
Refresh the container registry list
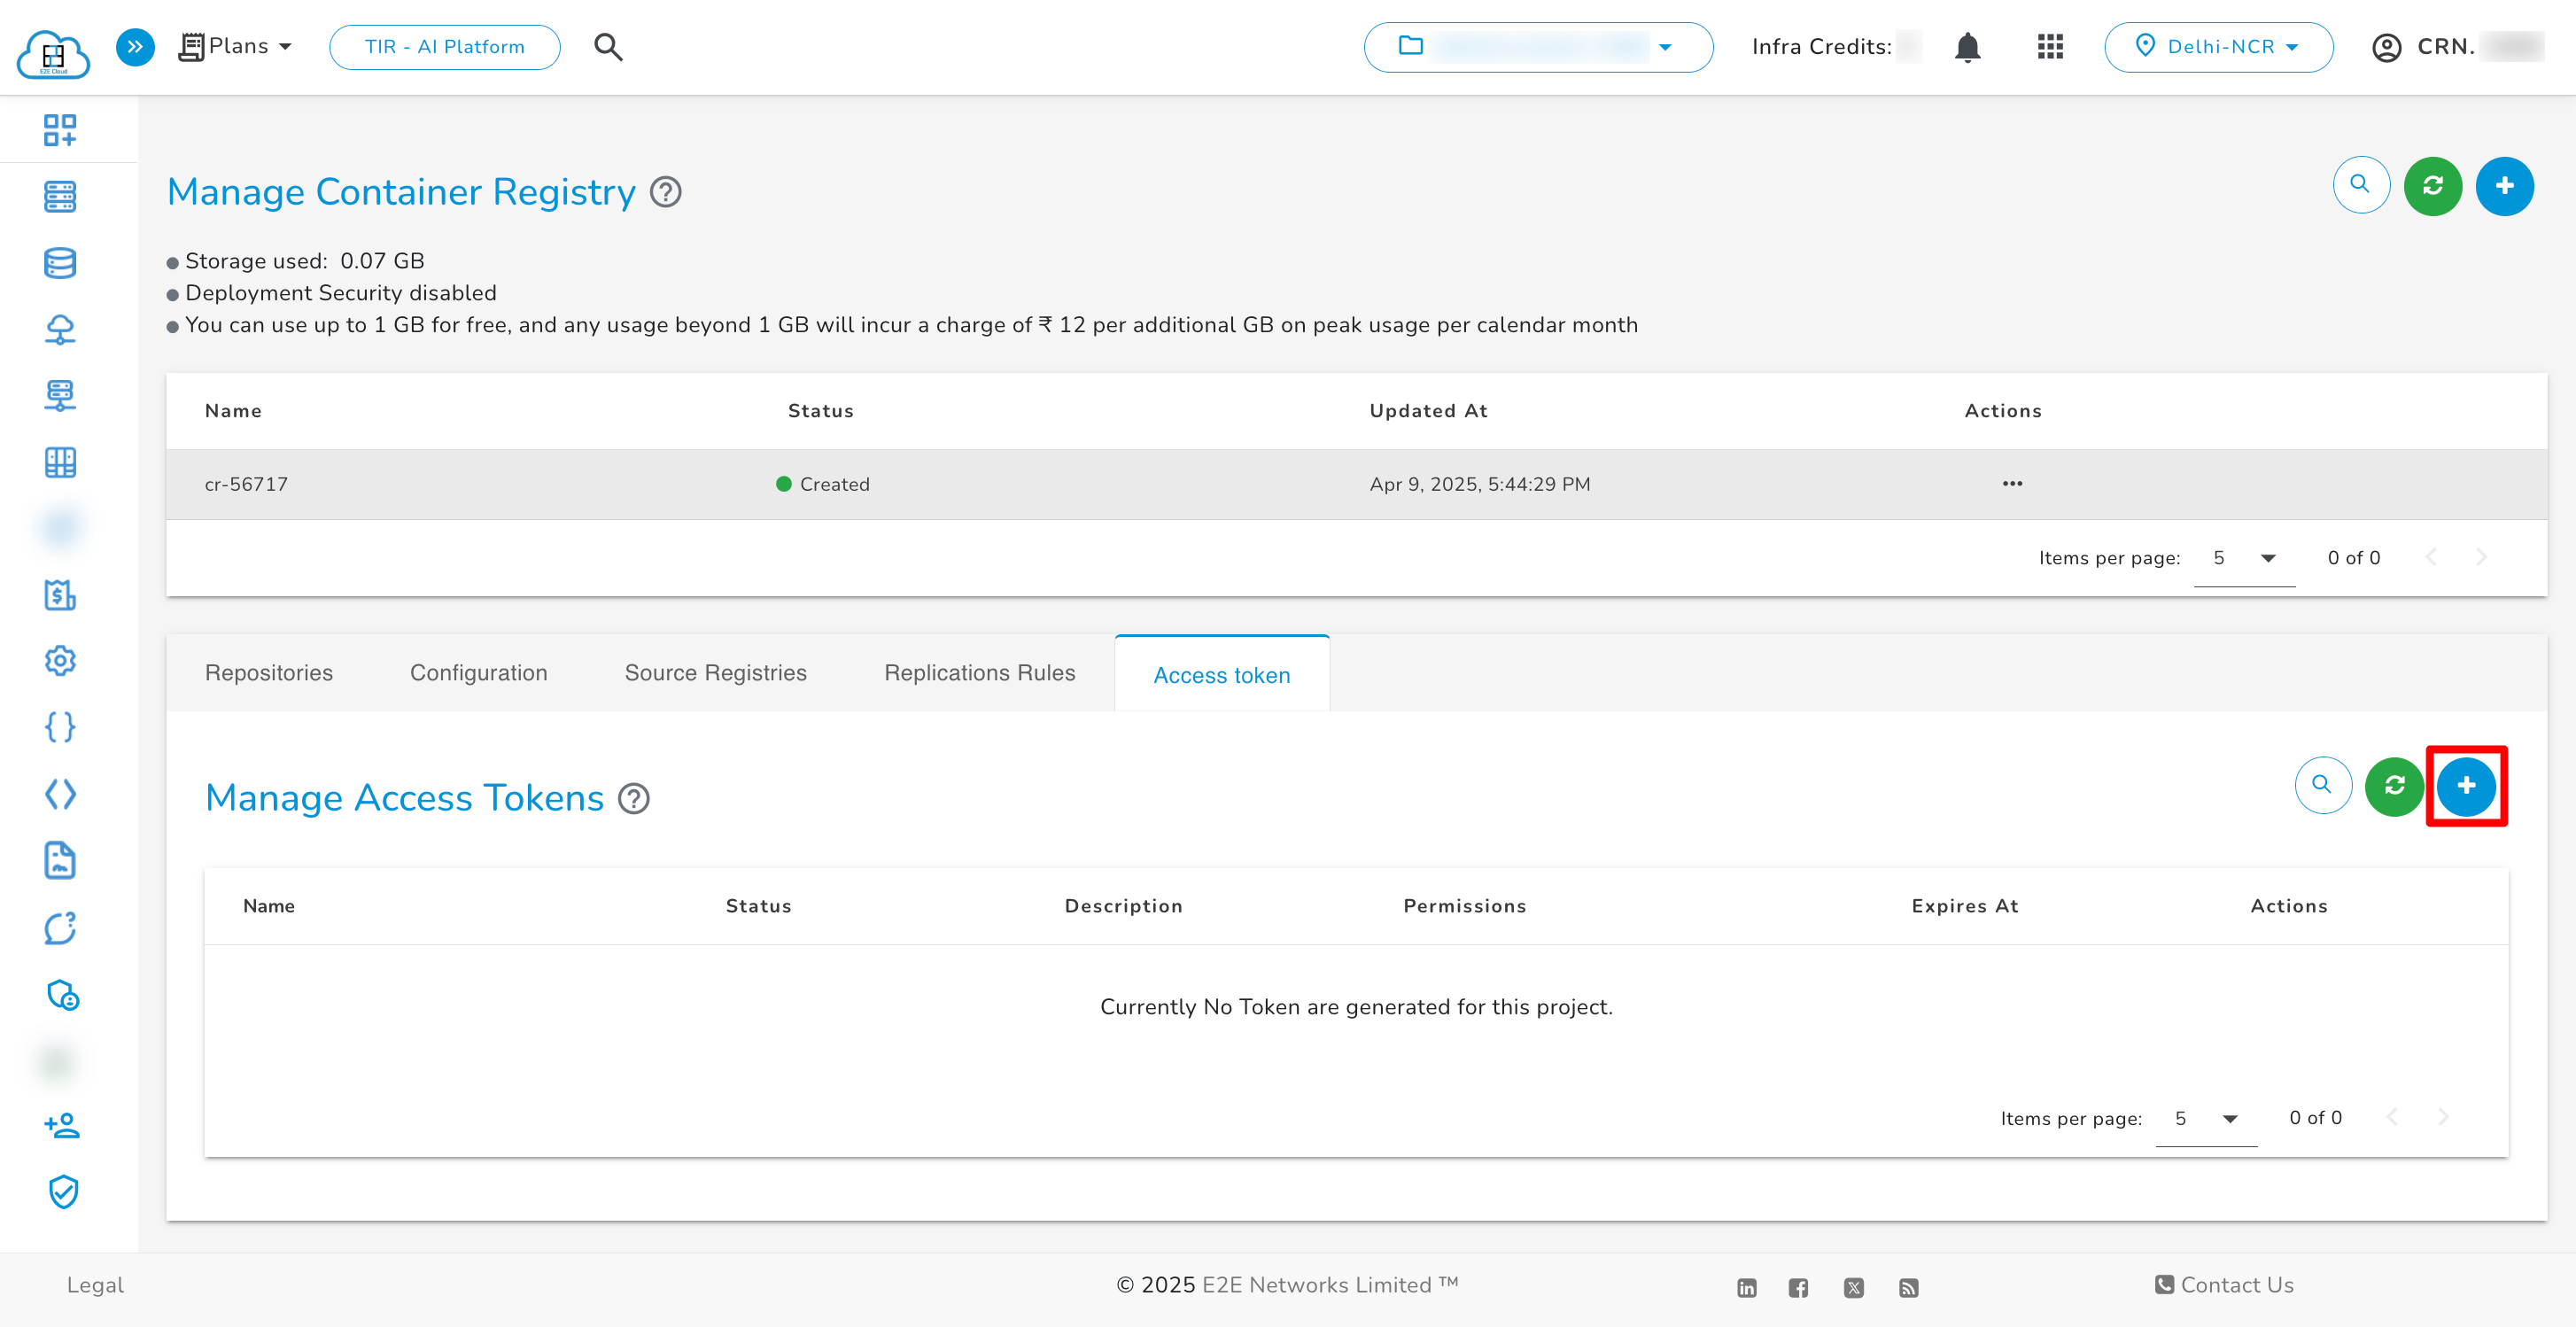point(2432,186)
